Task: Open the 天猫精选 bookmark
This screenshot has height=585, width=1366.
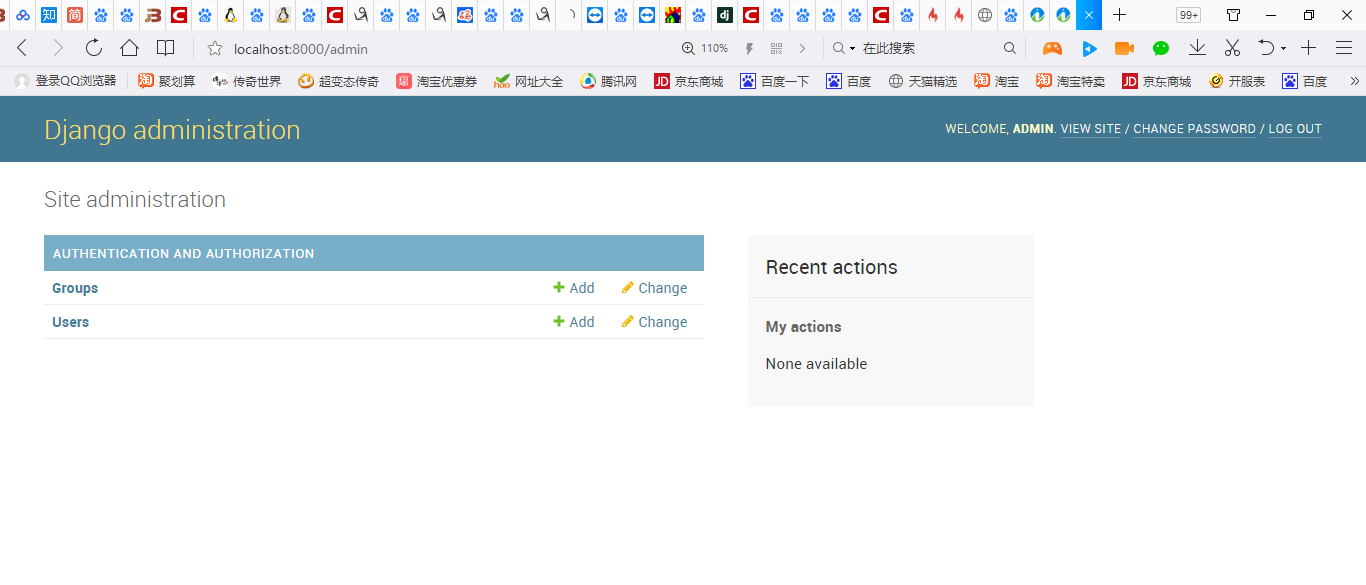Action: click(x=922, y=81)
